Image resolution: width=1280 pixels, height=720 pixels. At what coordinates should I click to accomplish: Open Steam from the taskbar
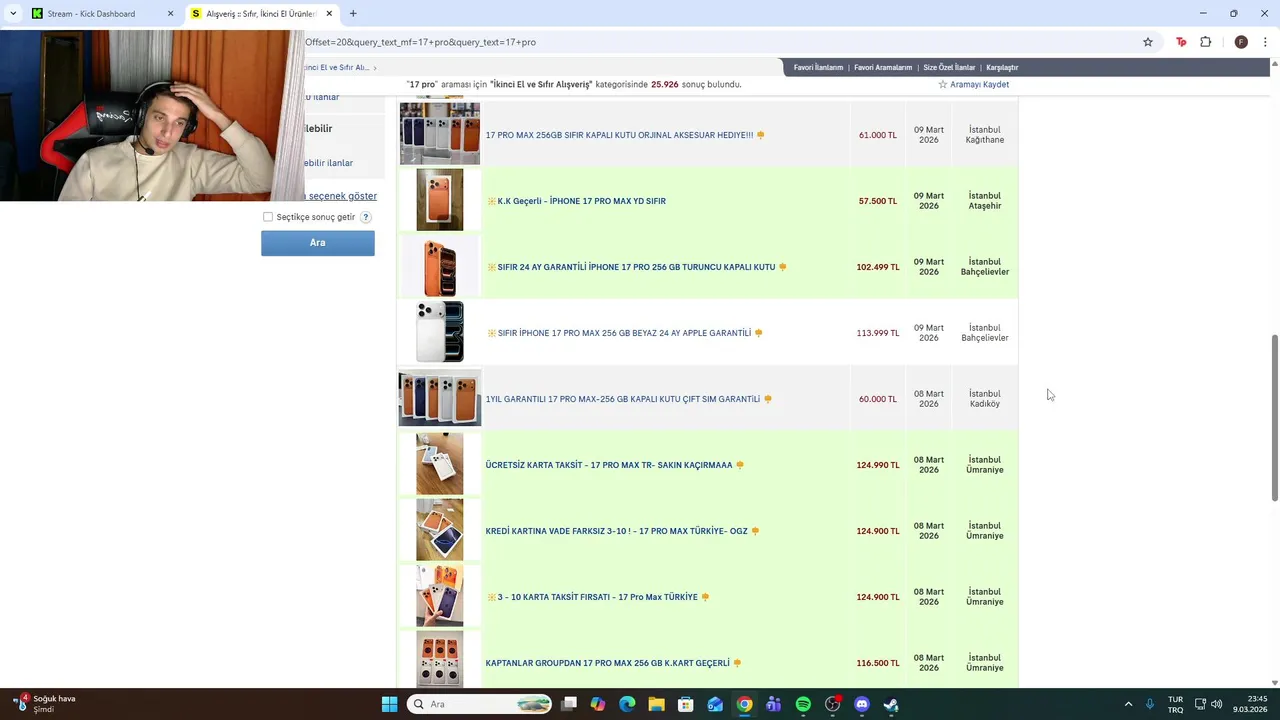point(891,704)
